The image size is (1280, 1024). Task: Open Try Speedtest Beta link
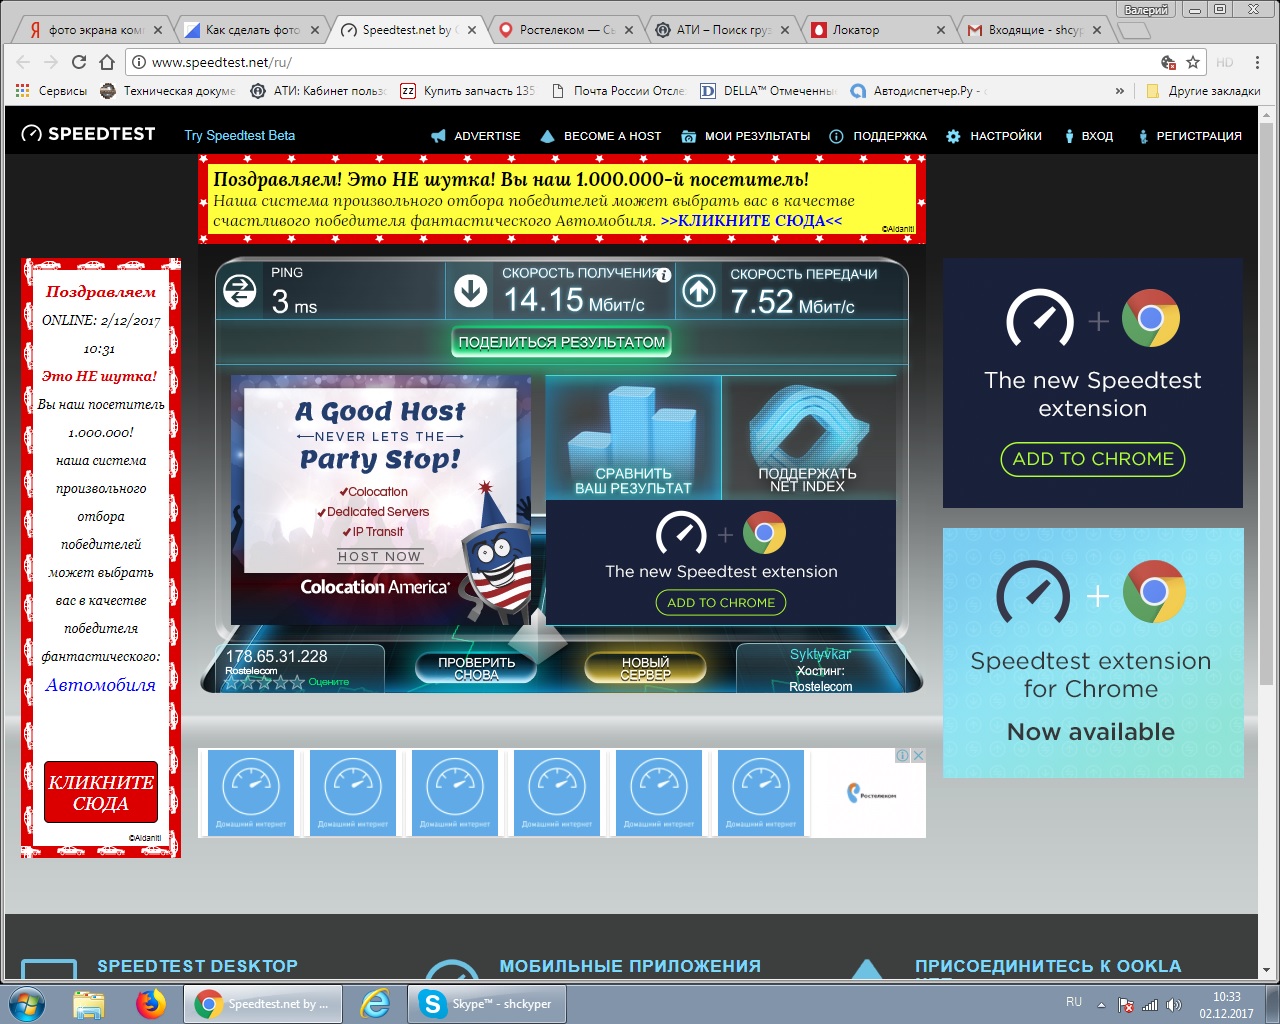[x=239, y=135]
